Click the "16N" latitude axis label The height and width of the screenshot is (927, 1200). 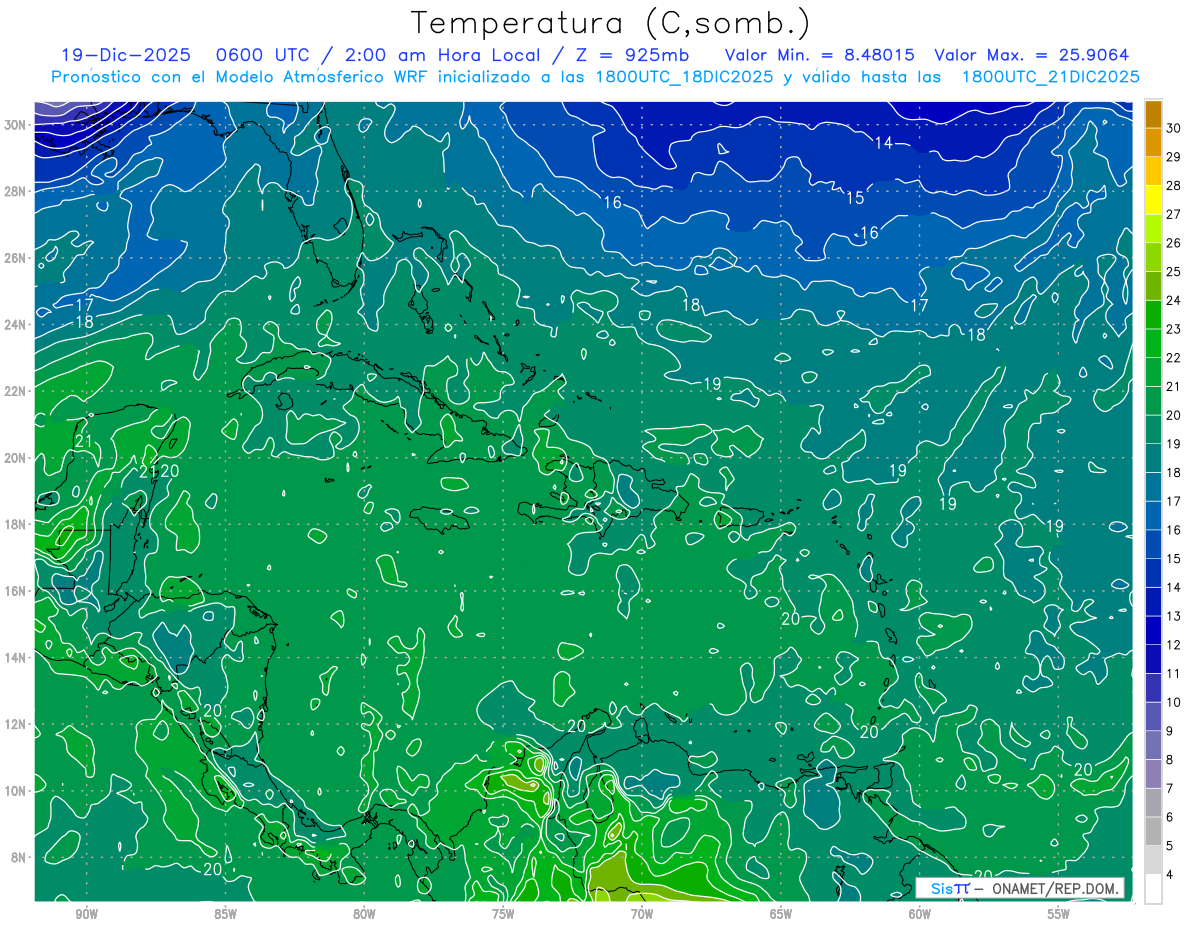[x=16, y=591]
